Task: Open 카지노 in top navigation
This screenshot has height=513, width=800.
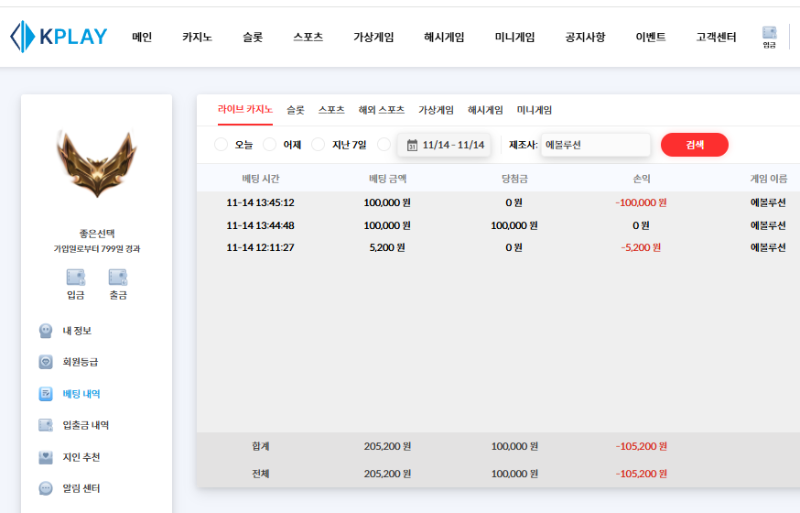Action: (x=197, y=37)
